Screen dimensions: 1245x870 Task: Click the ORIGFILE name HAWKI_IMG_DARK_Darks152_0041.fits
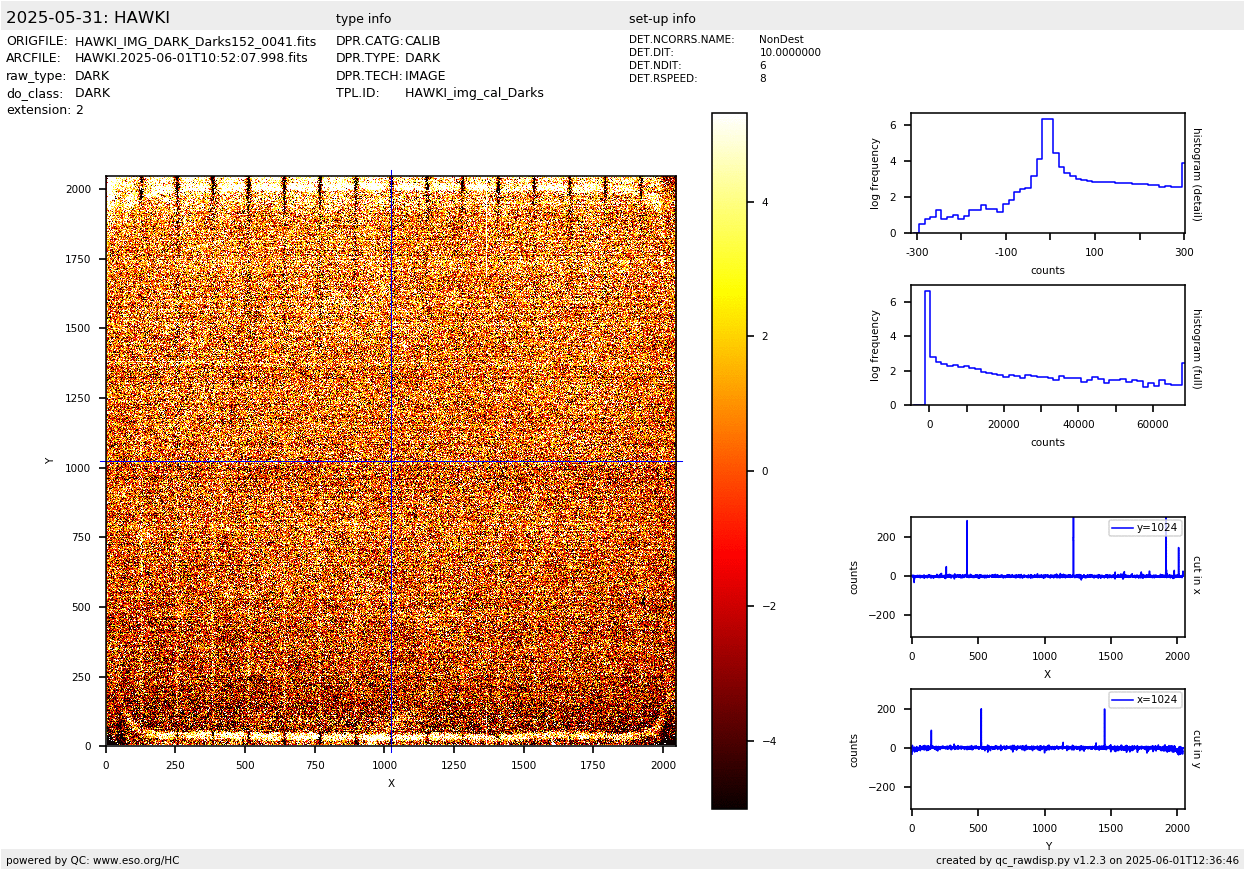click(195, 42)
